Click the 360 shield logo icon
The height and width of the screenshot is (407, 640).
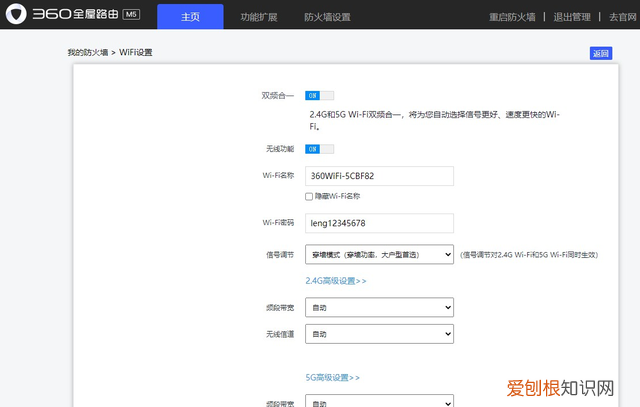[x=16, y=14]
